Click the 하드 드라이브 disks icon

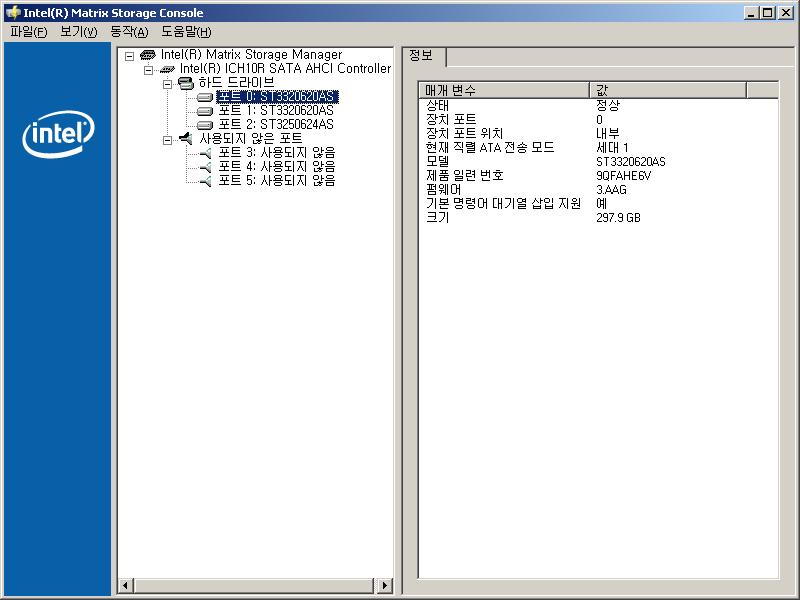[x=186, y=83]
